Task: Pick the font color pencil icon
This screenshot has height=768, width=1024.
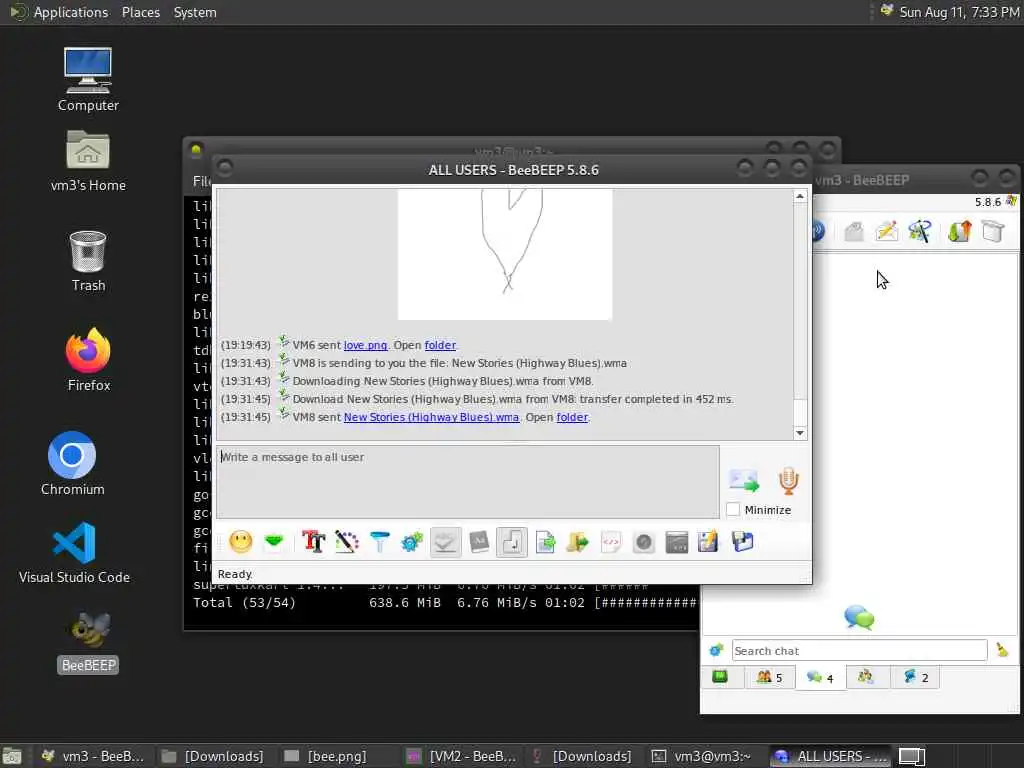Action: click(x=347, y=542)
